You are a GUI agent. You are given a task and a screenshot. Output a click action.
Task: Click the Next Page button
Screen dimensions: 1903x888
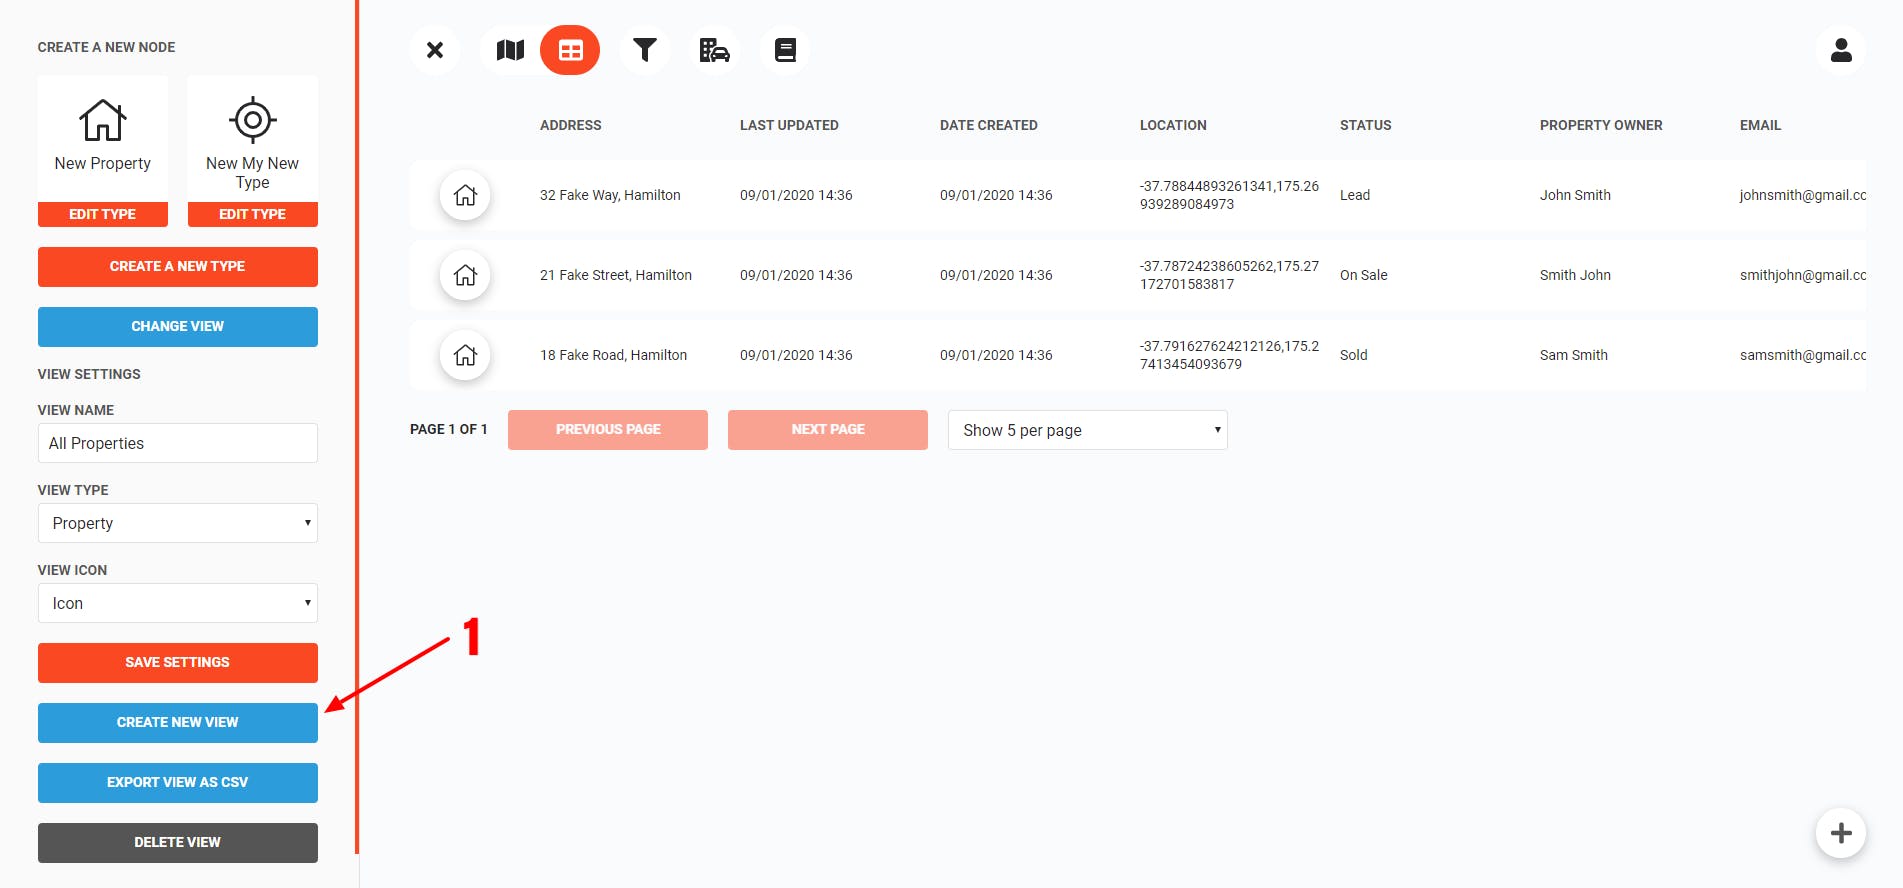[x=828, y=430]
